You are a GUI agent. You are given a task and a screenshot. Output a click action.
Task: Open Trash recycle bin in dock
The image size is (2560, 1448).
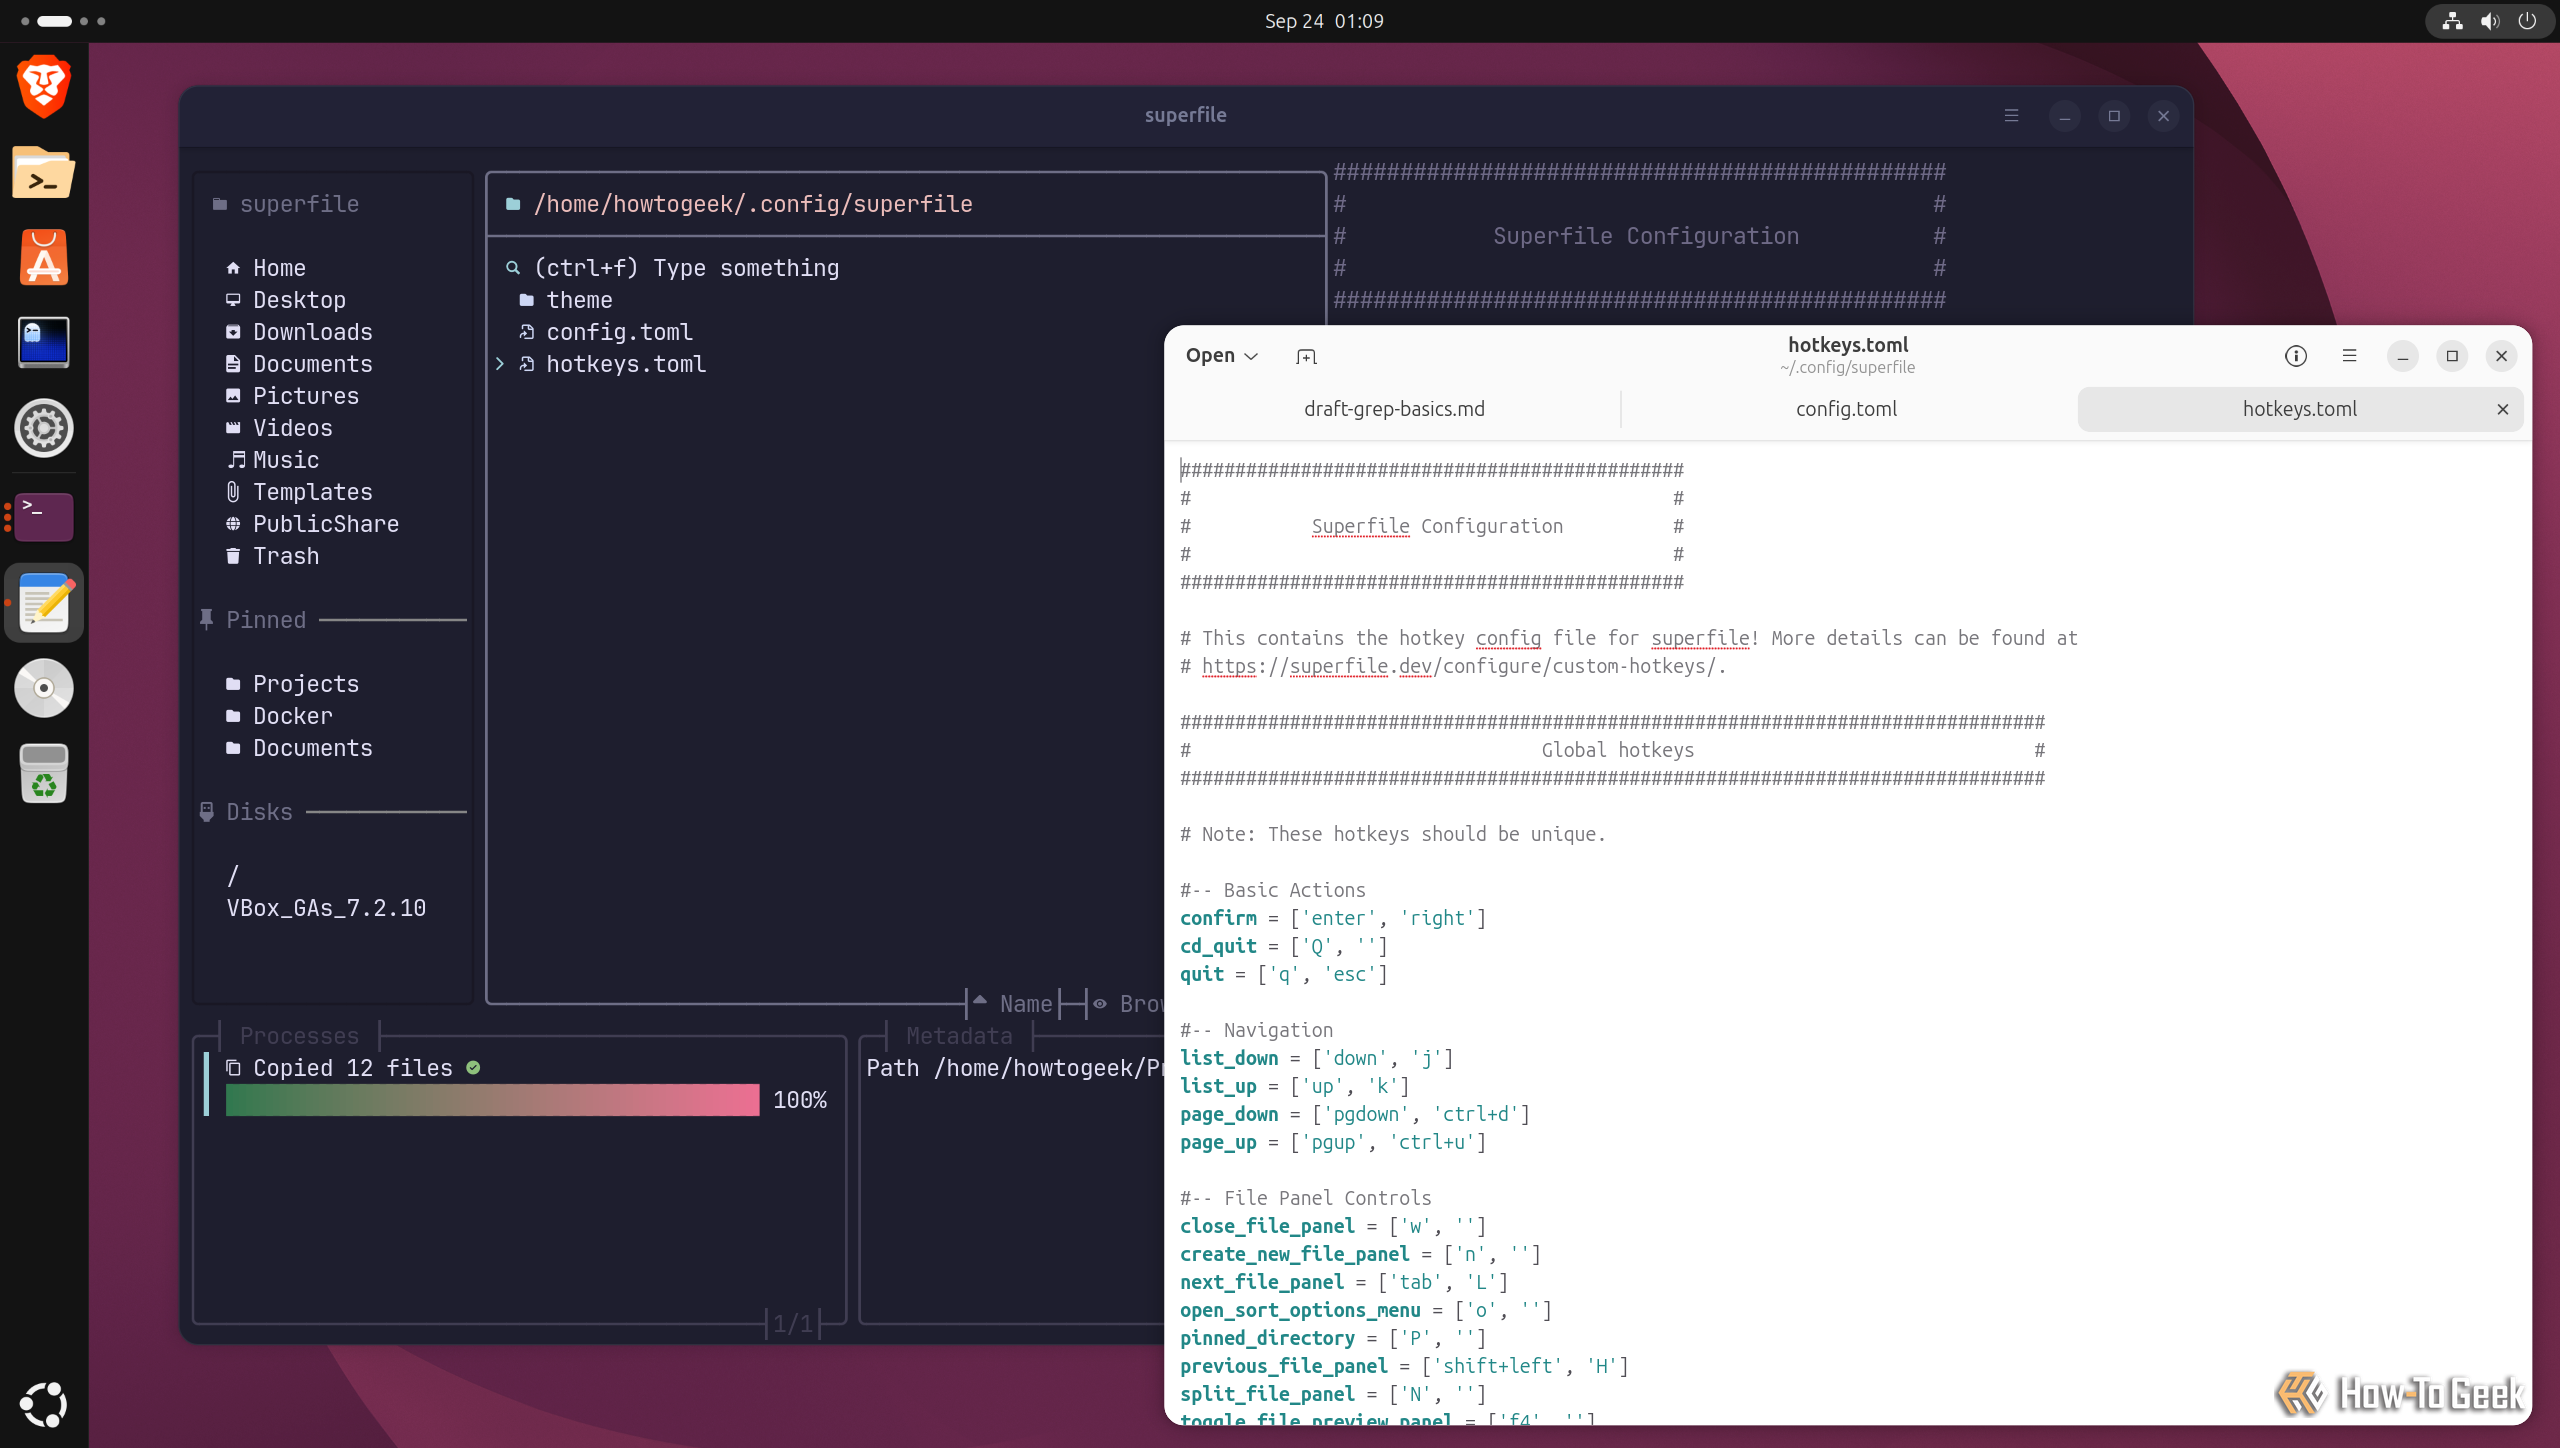pos(44,773)
